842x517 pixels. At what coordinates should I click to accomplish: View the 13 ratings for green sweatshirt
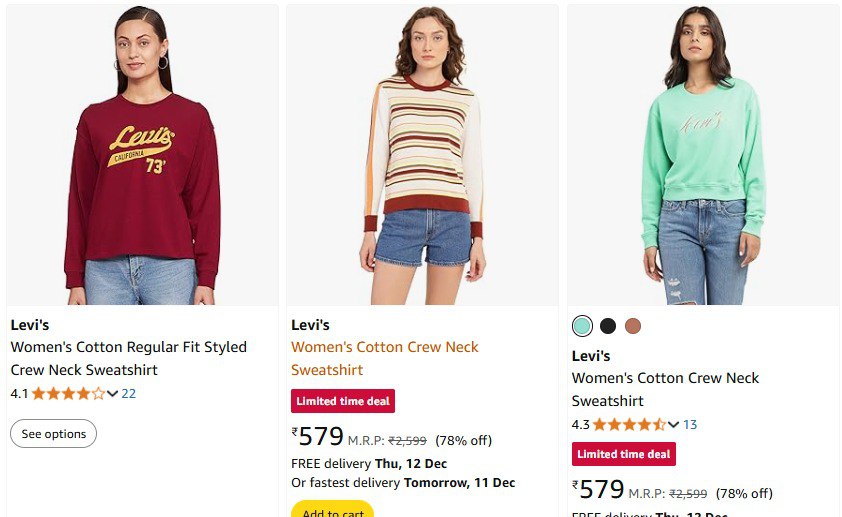coord(690,425)
